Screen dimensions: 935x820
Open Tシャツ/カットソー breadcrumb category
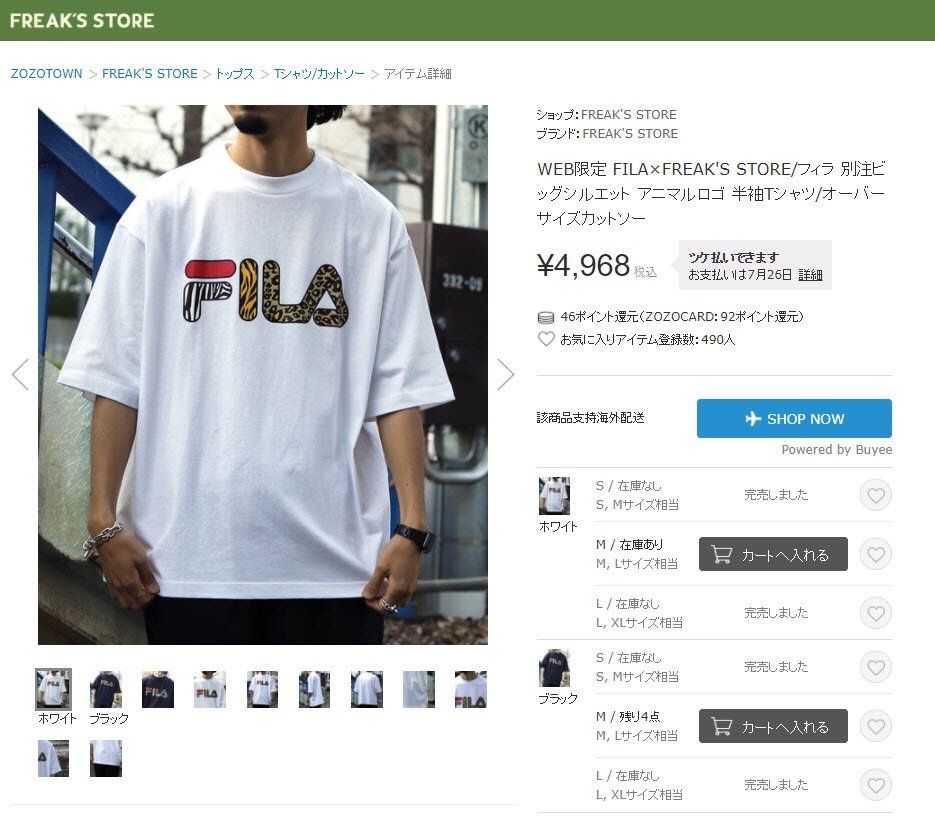pos(319,74)
